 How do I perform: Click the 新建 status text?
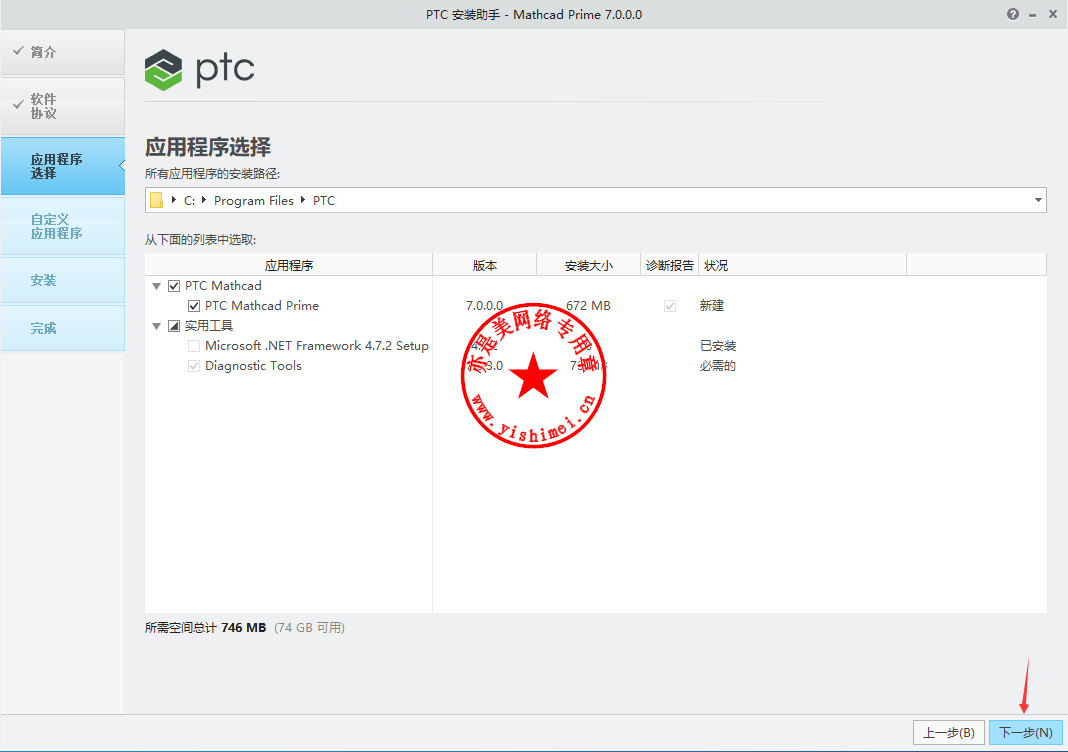coord(712,306)
